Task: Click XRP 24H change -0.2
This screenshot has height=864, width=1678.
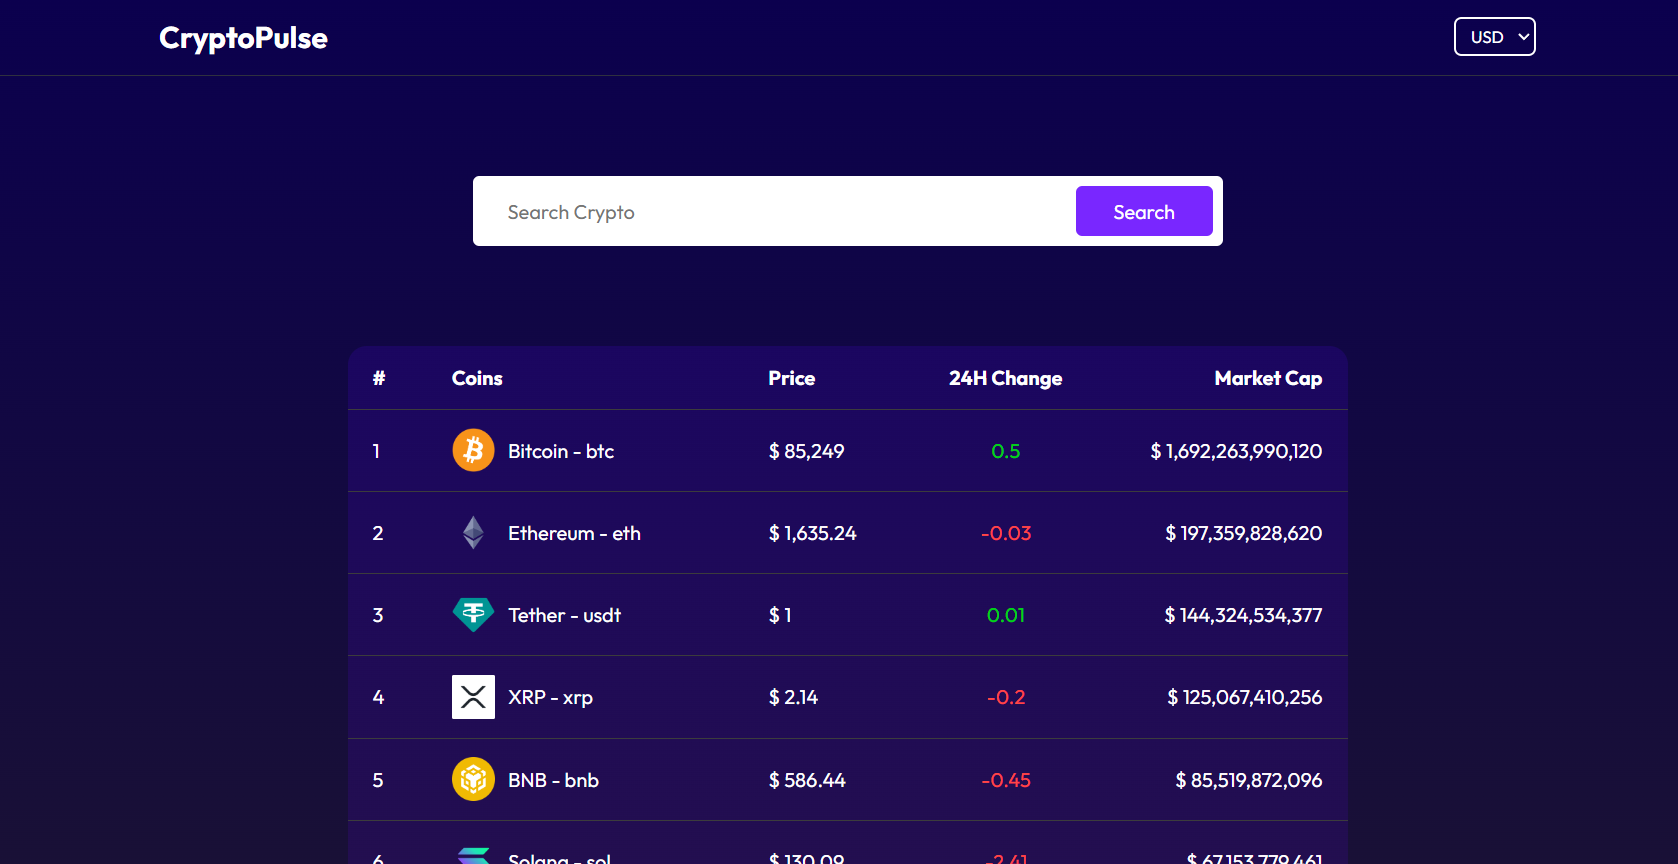Action: click(x=1005, y=697)
